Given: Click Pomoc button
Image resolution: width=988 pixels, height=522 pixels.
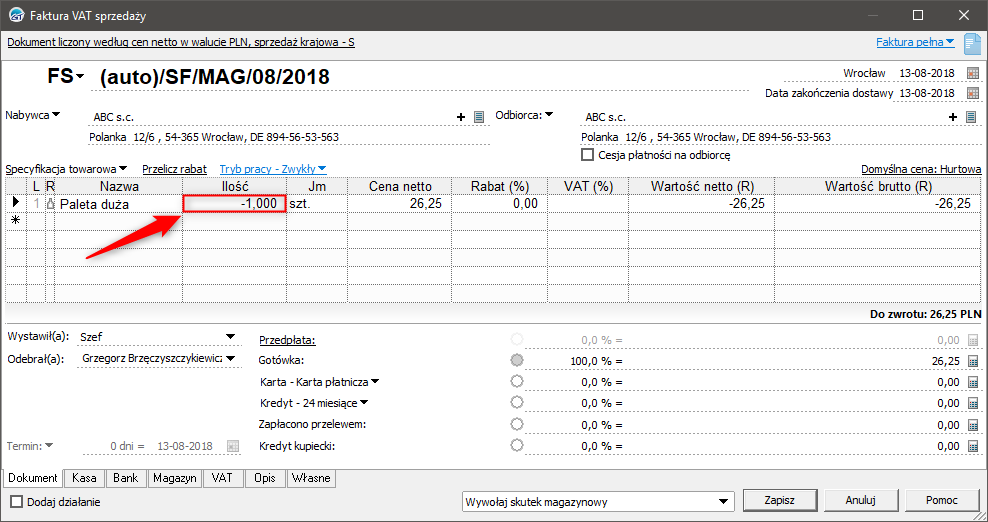Looking at the screenshot, I should tap(942, 501).
